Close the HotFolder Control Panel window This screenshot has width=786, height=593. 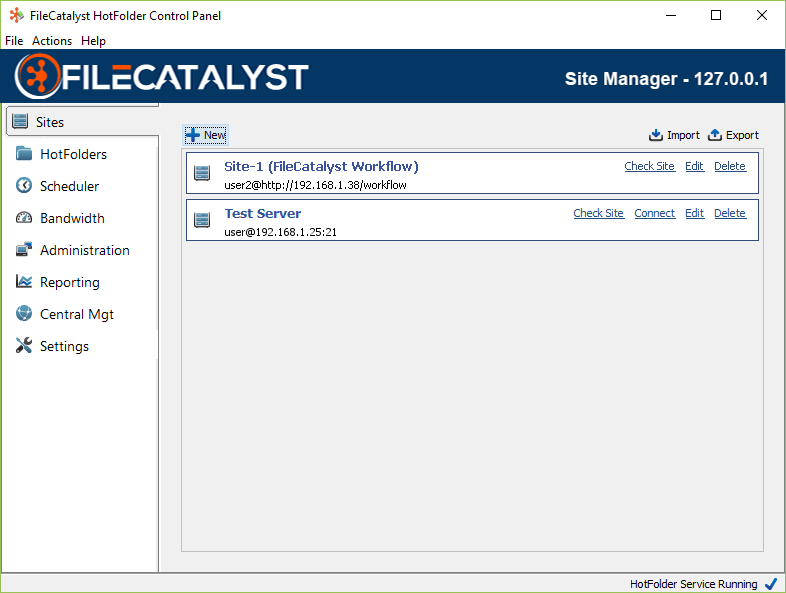click(761, 16)
